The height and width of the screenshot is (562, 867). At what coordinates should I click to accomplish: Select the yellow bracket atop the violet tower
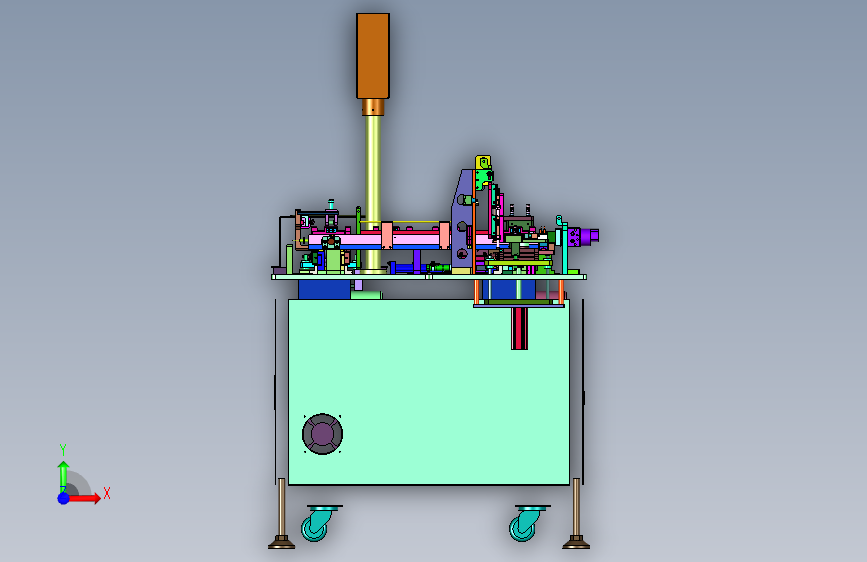[x=483, y=163]
